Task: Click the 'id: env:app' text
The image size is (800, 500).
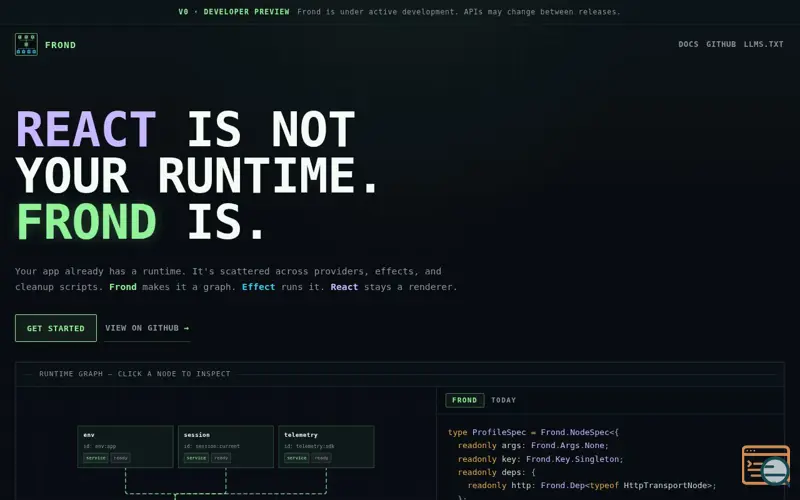Action: (x=99, y=446)
